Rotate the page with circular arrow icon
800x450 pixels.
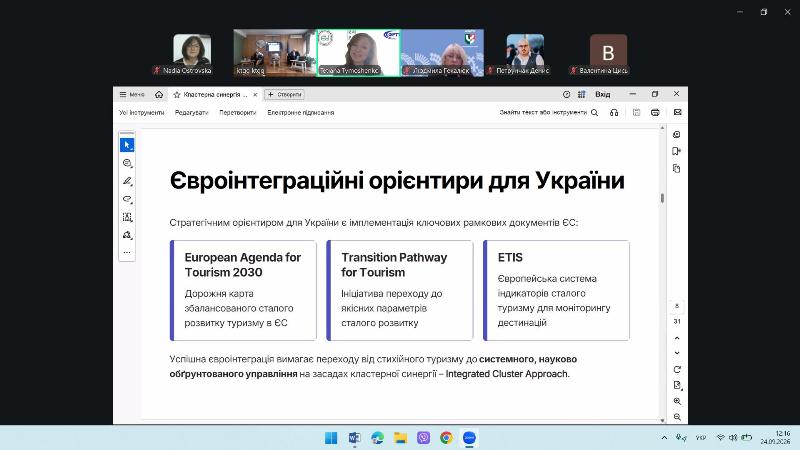(x=677, y=369)
